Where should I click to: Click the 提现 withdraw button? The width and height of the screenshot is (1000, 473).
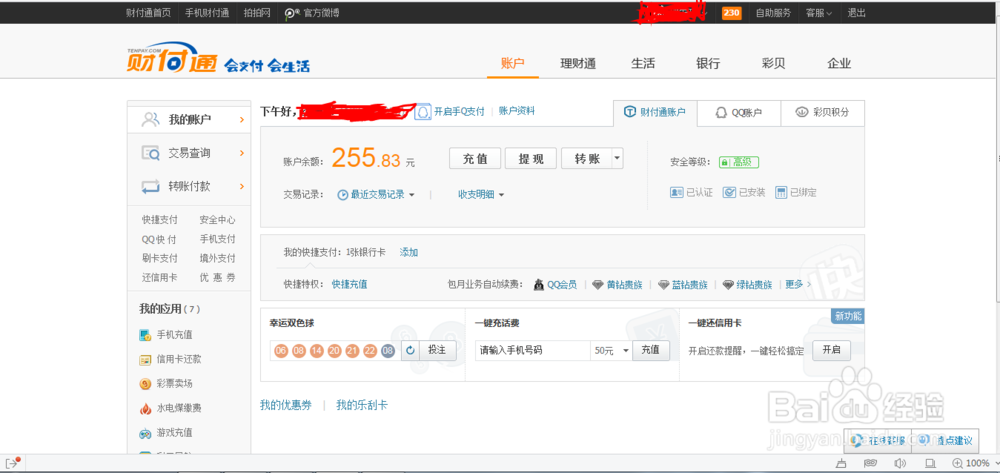point(531,158)
